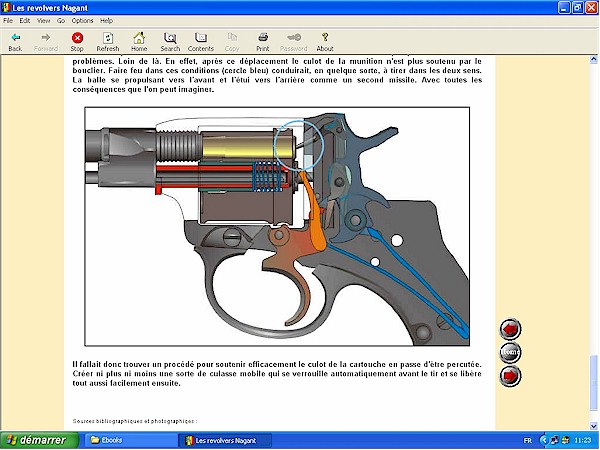Stop loading with the red Stop icon
The width and height of the screenshot is (600, 450).
(77, 42)
